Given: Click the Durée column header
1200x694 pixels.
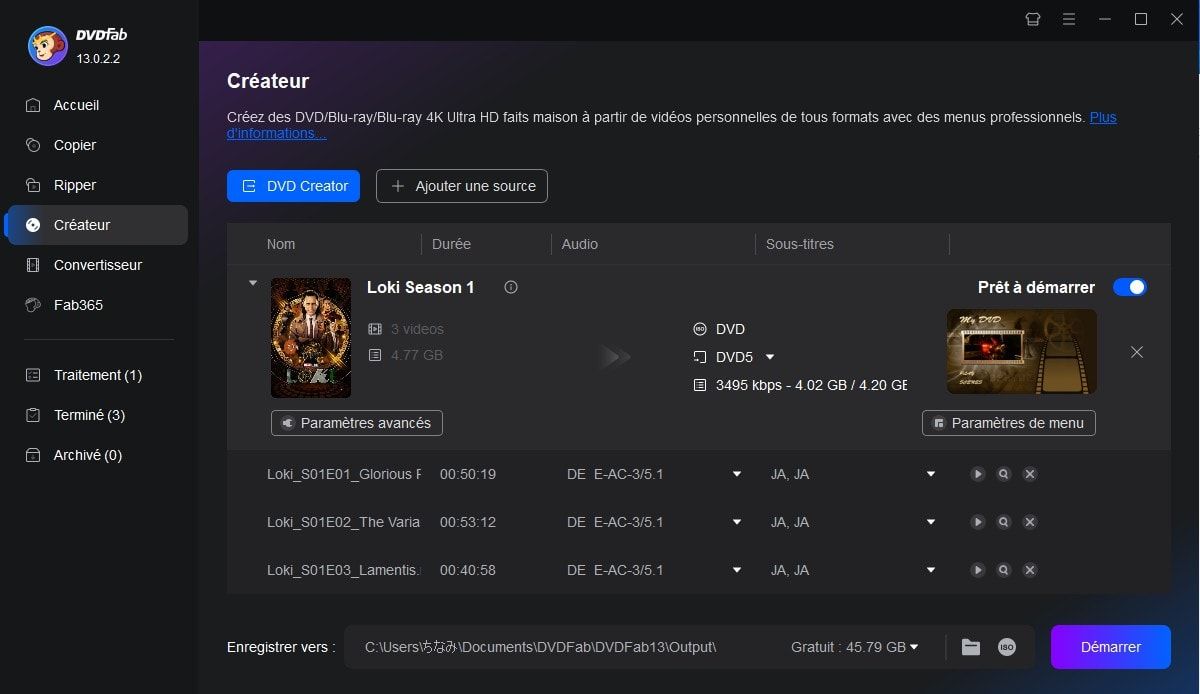Looking at the screenshot, I should coord(451,244).
